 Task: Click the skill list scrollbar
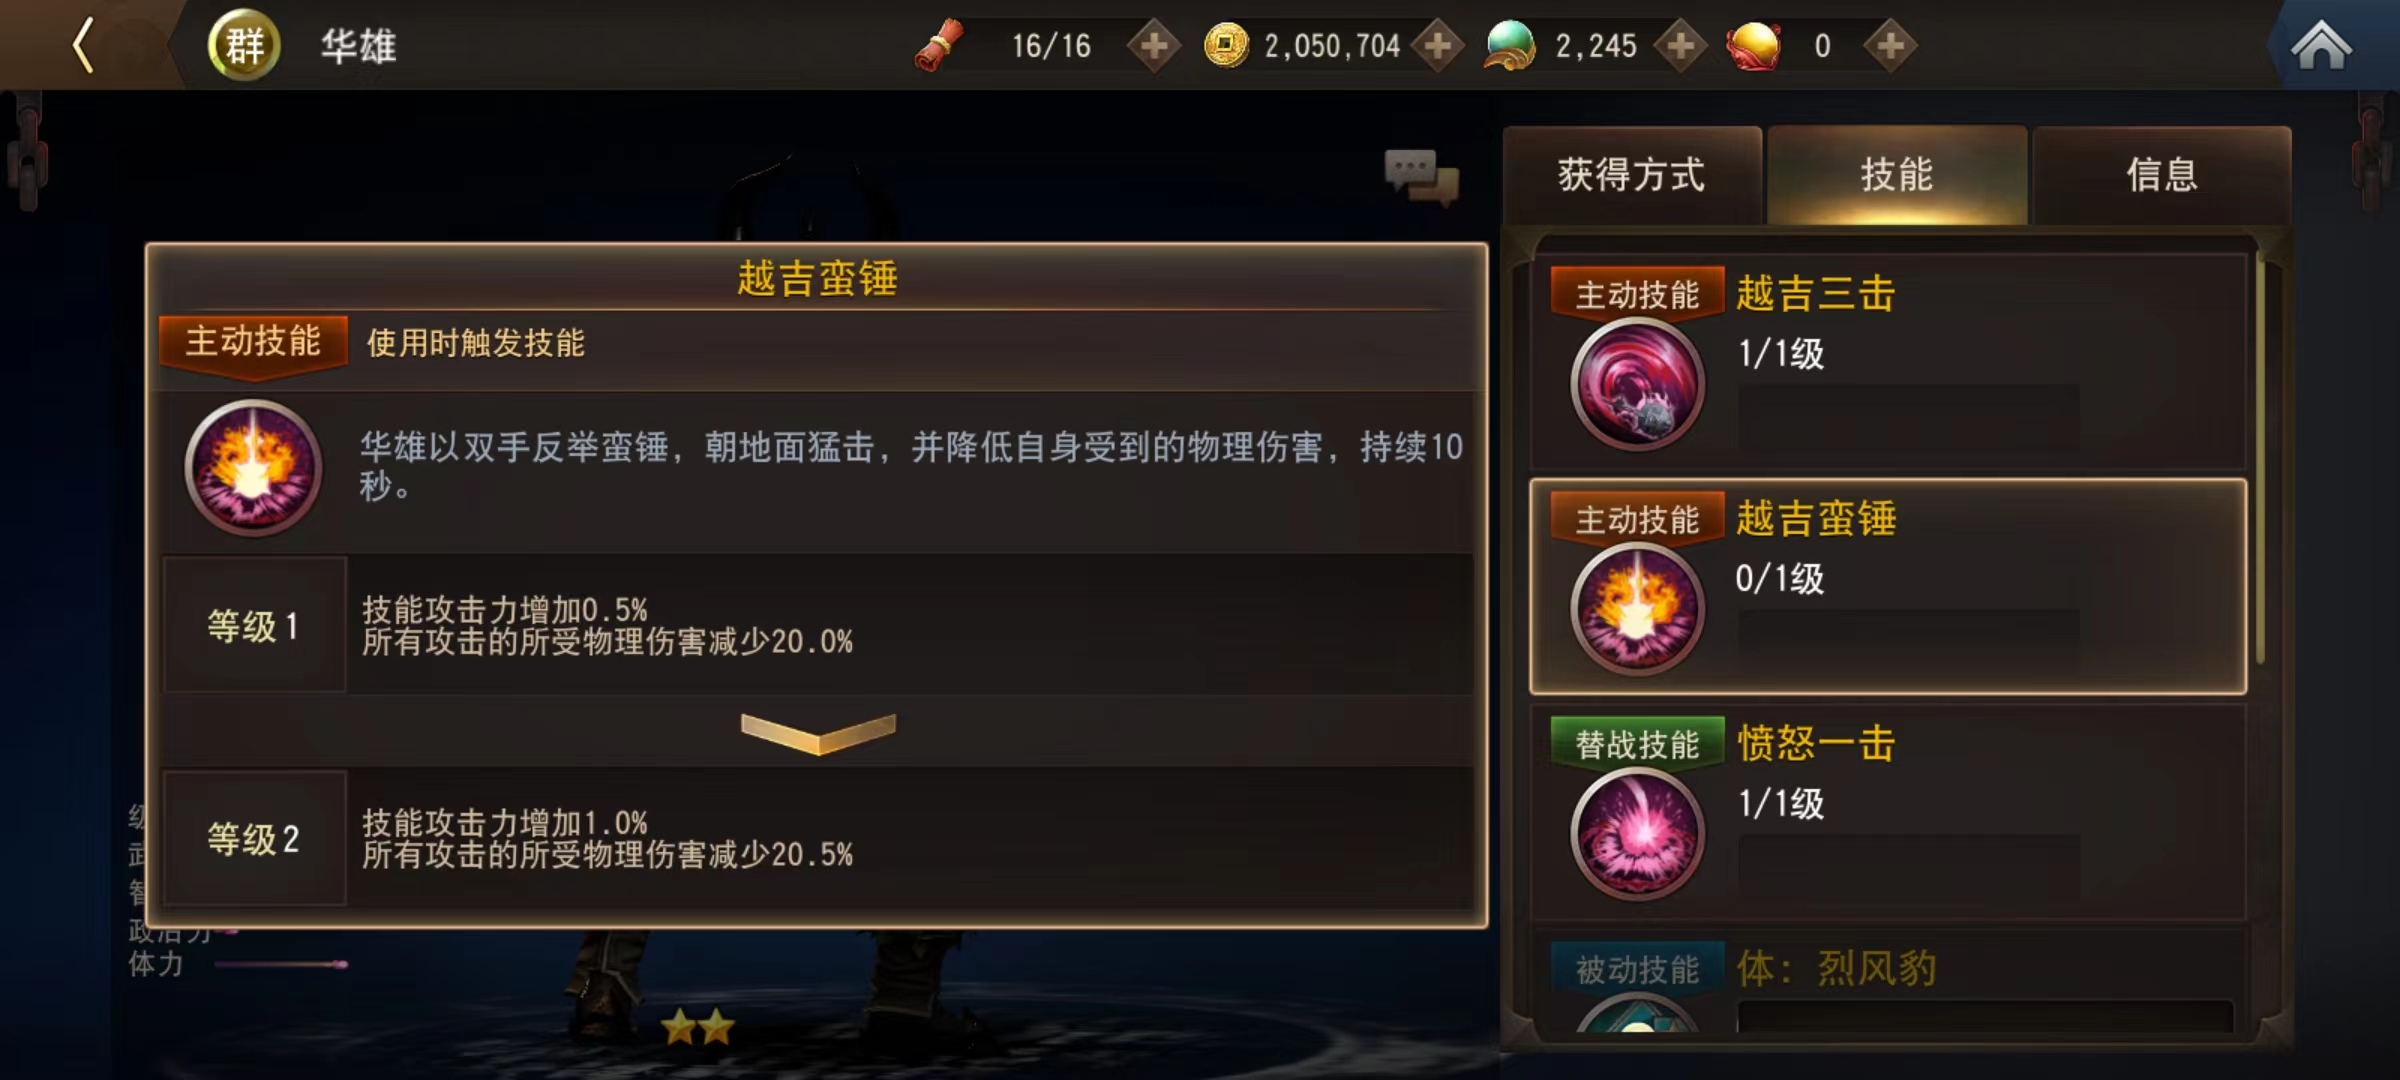[2260, 460]
